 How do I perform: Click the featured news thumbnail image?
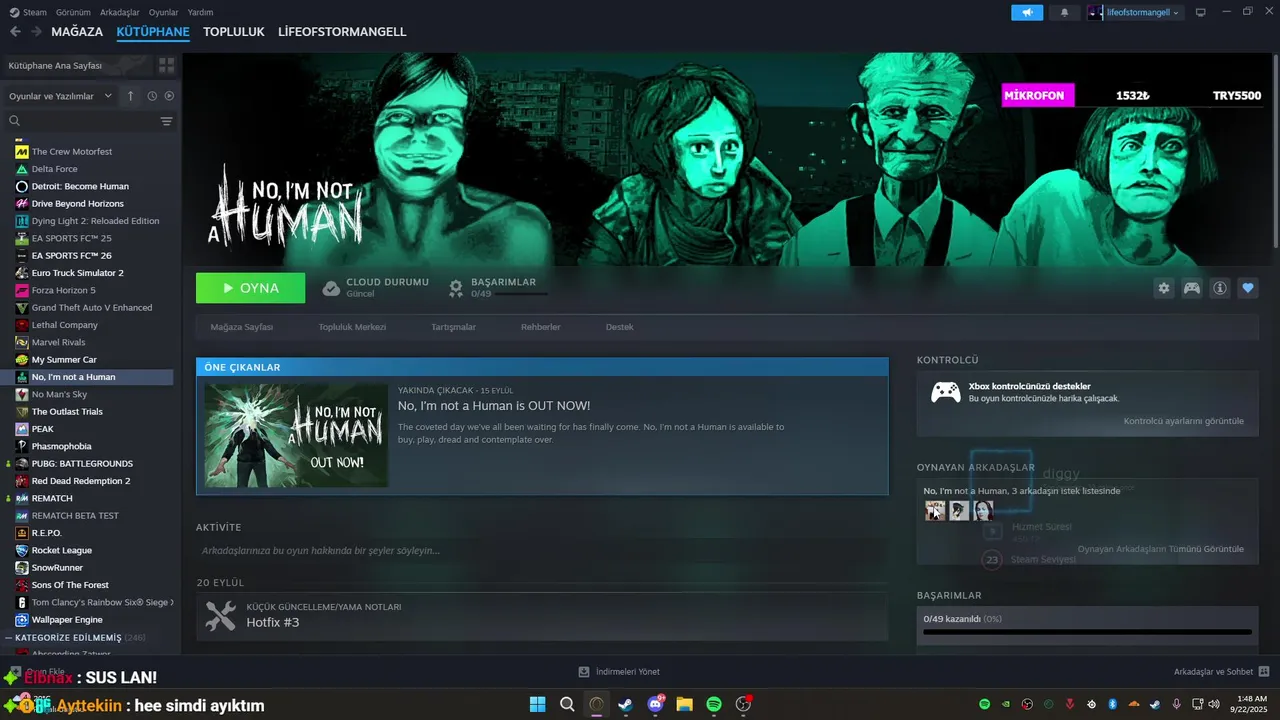(x=296, y=435)
